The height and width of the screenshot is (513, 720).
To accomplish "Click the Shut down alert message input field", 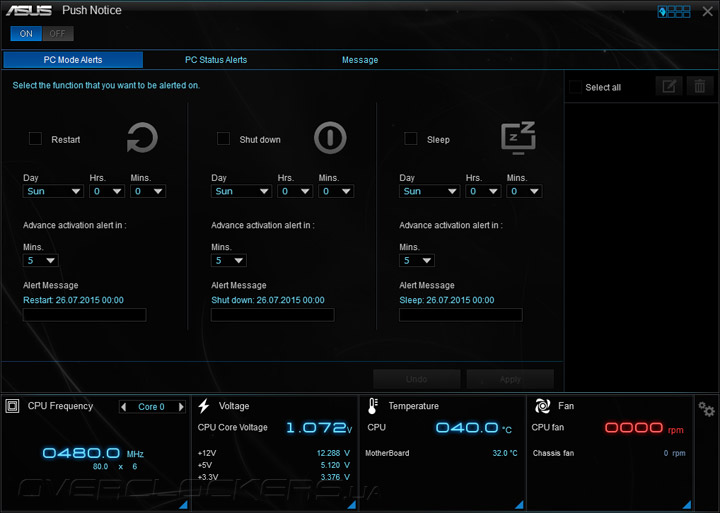I will coord(273,315).
